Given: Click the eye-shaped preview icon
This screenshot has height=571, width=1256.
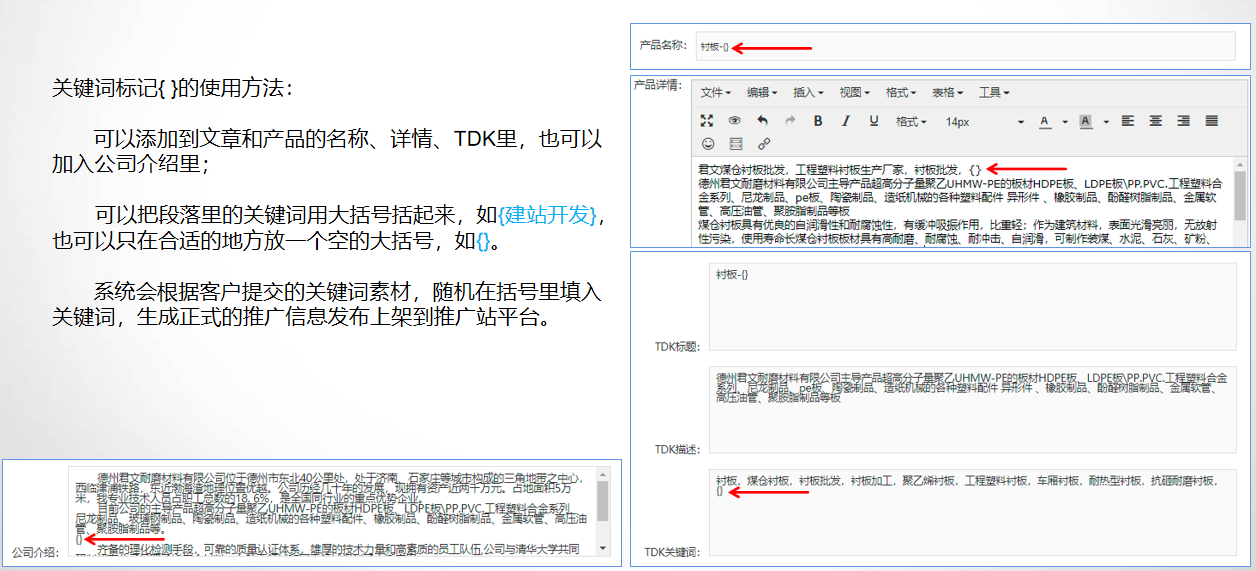Looking at the screenshot, I should [734, 121].
